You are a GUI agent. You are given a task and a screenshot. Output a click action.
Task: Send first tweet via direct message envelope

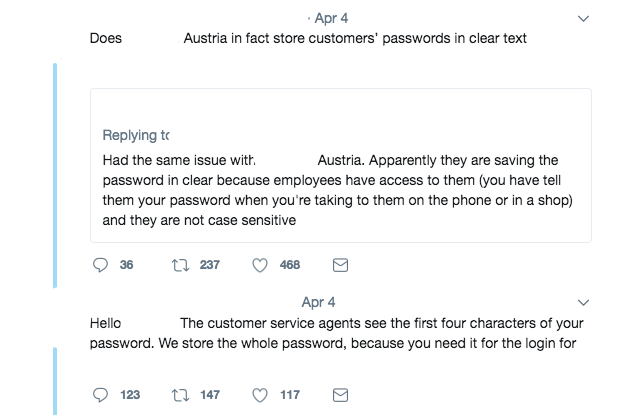click(340, 265)
